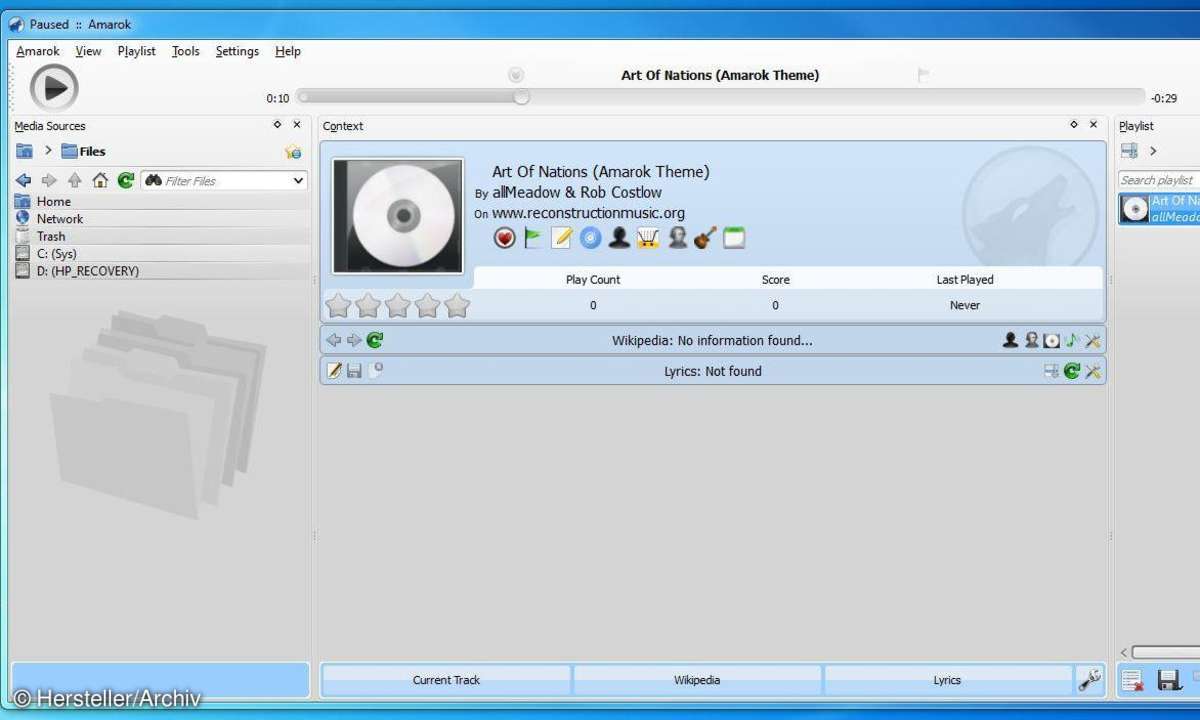Viewport: 1200px width, 720px height.
Task: Rate track three stars
Action: coord(398,305)
